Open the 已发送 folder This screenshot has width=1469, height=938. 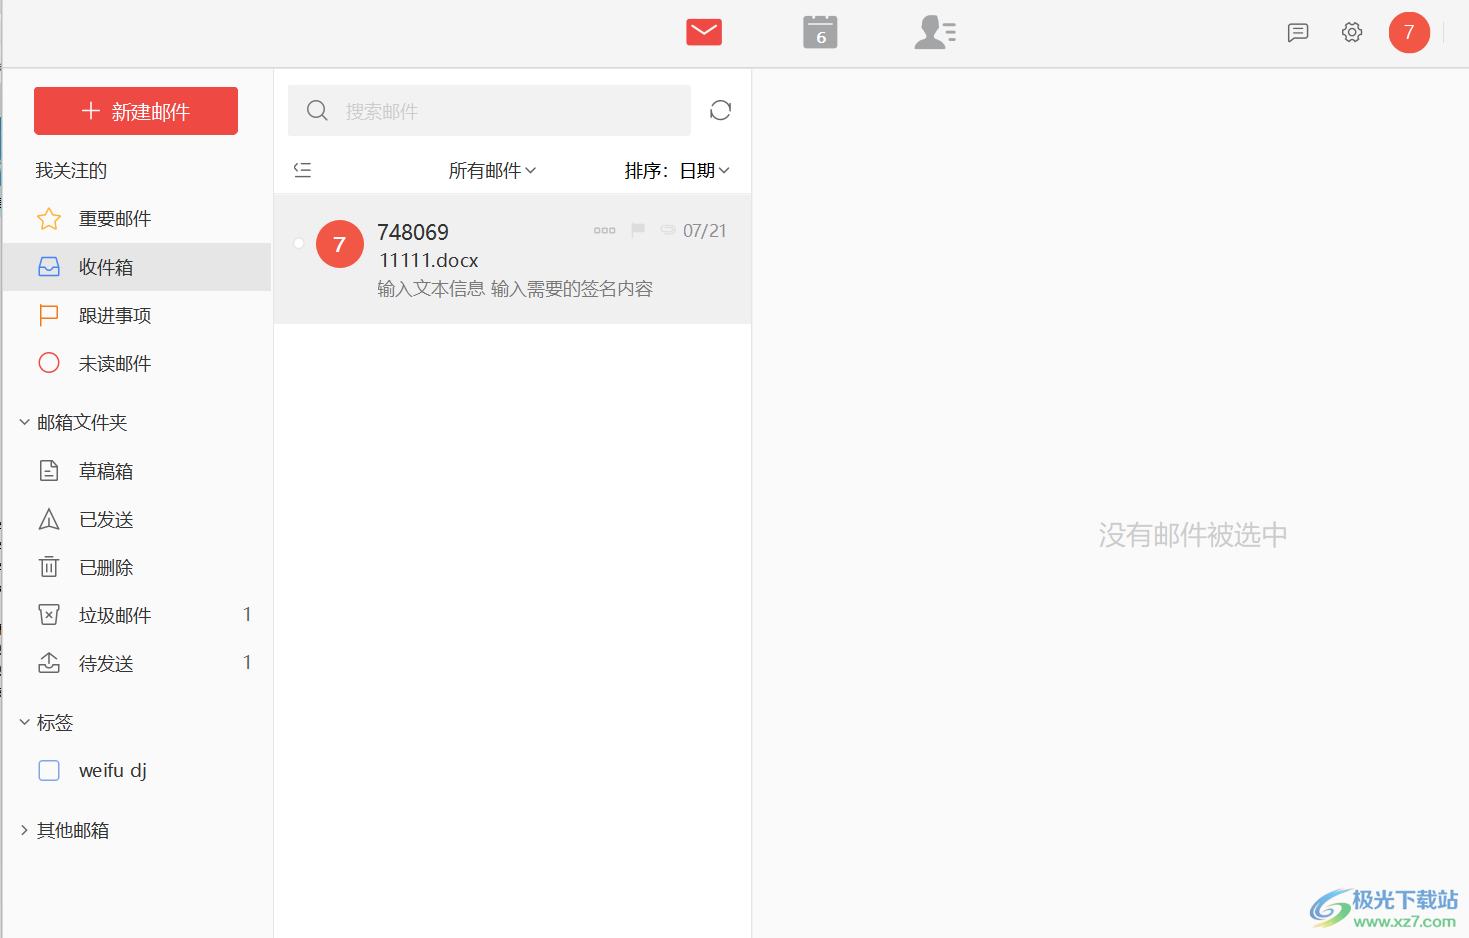coord(137,519)
